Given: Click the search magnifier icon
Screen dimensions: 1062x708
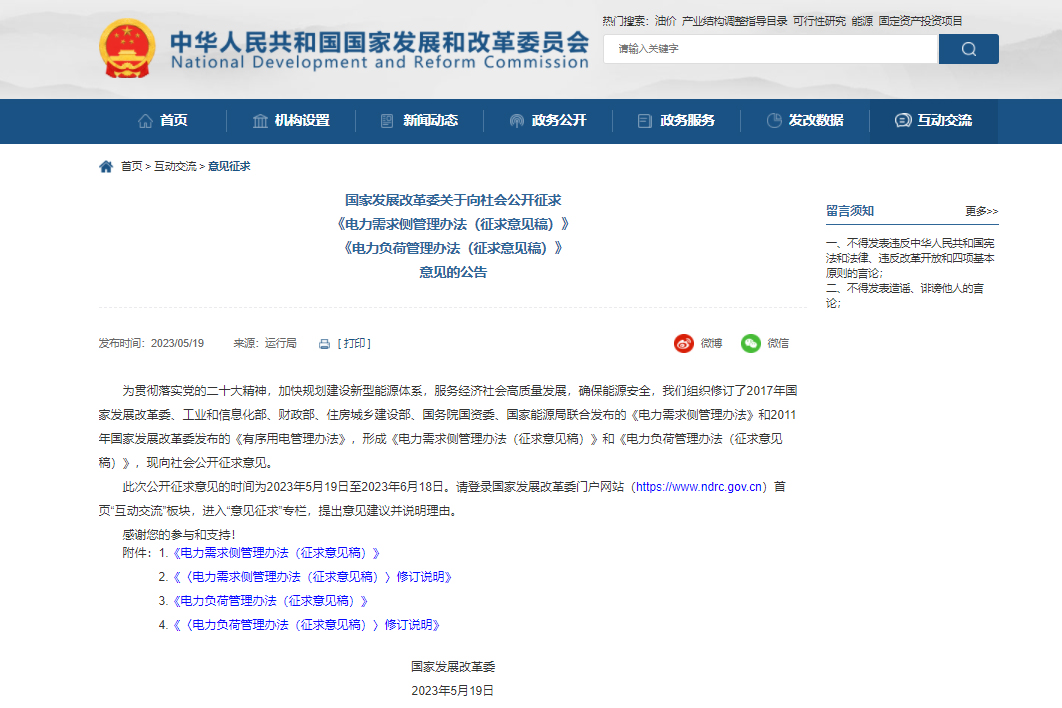Looking at the screenshot, I should click(967, 48).
